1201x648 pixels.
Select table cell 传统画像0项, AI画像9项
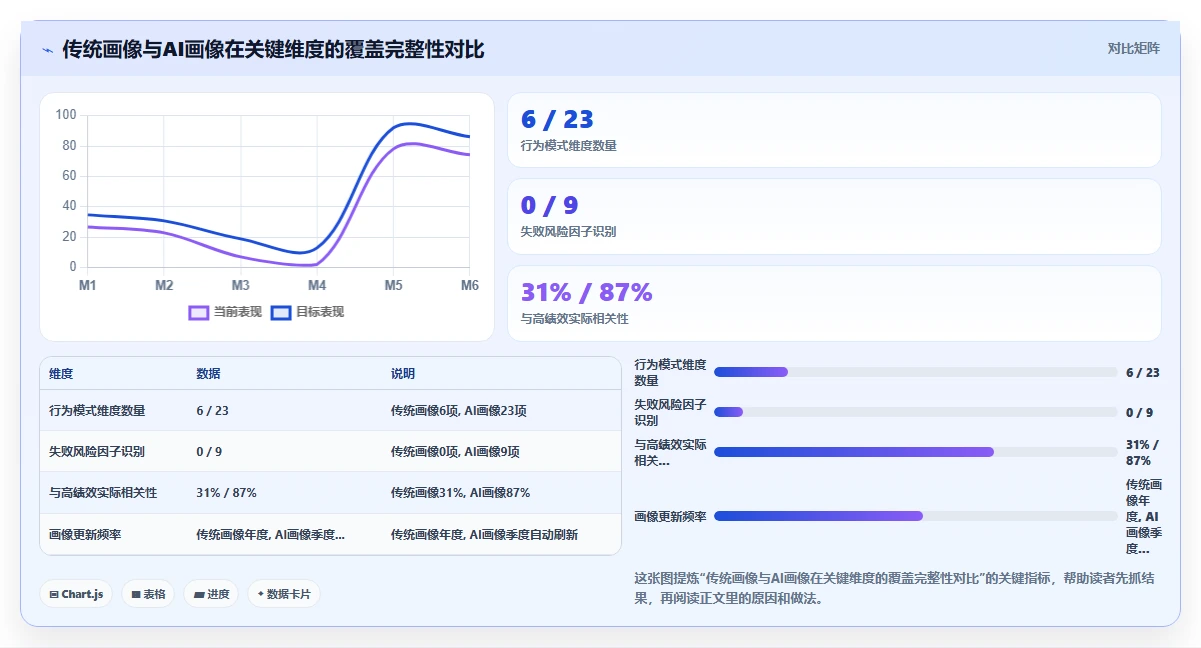click(455, 452)
